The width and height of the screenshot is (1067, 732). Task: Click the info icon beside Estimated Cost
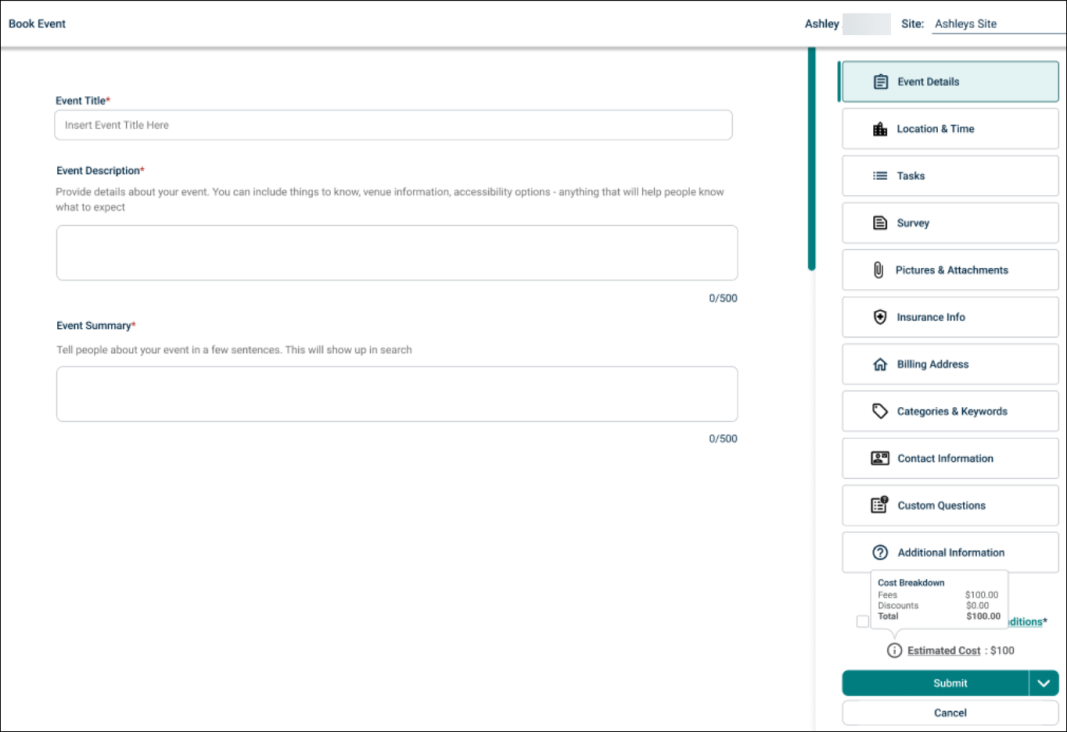894,650
